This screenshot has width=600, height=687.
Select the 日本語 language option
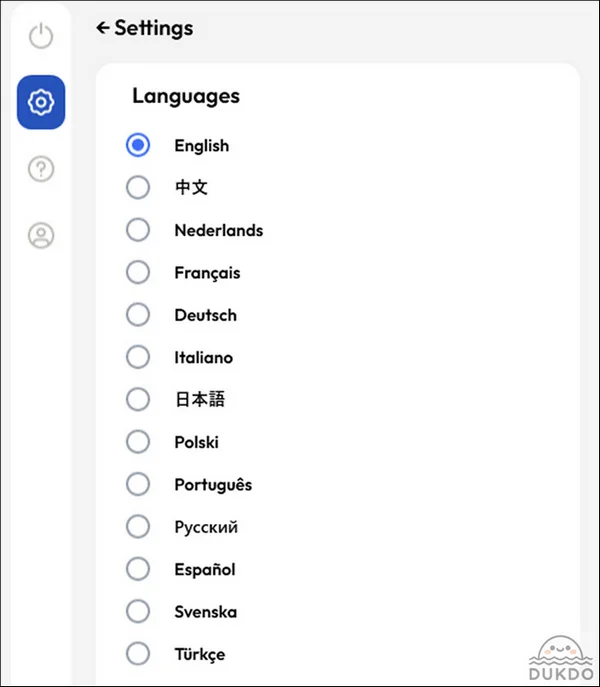(x=138, y=399)
